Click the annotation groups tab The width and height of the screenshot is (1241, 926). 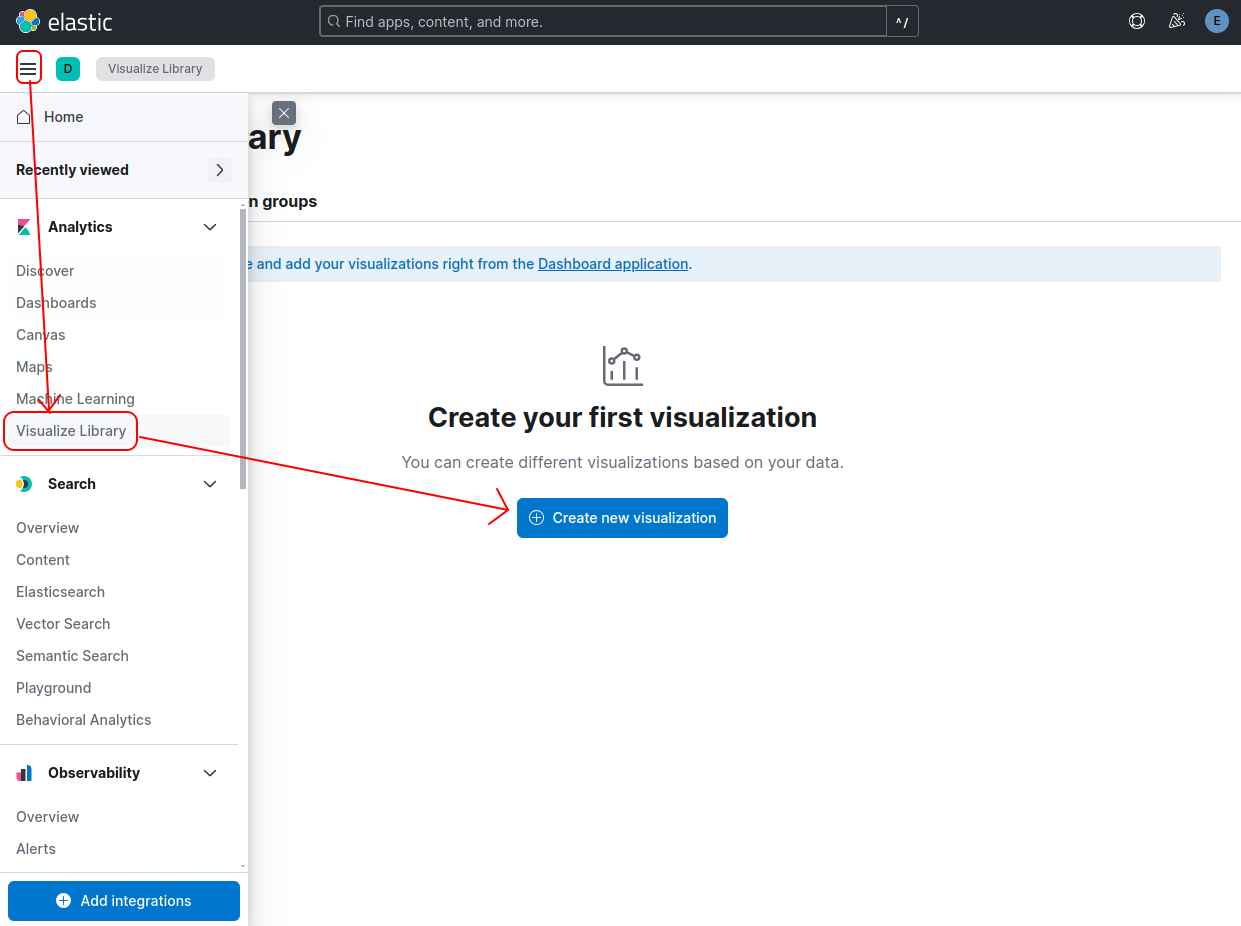(x=283, y=201)
